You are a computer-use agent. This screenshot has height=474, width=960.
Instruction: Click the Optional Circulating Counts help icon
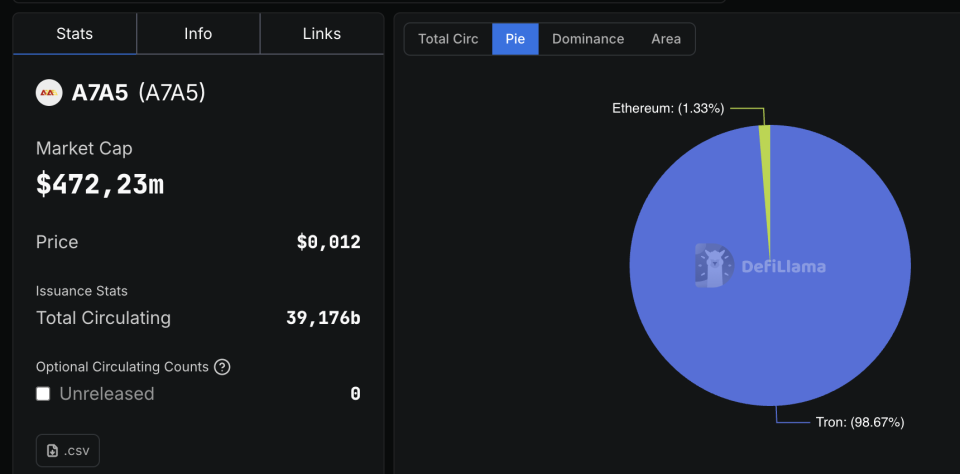coord(222,367)
